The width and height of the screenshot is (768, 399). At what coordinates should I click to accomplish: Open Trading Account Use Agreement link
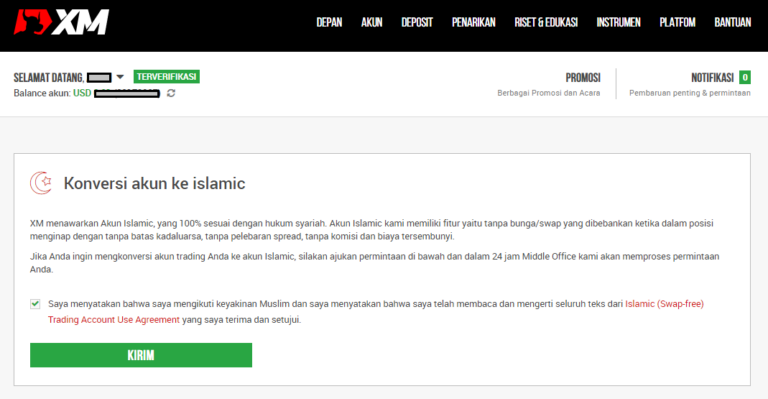pyautogui.click(x=114, y=320)
